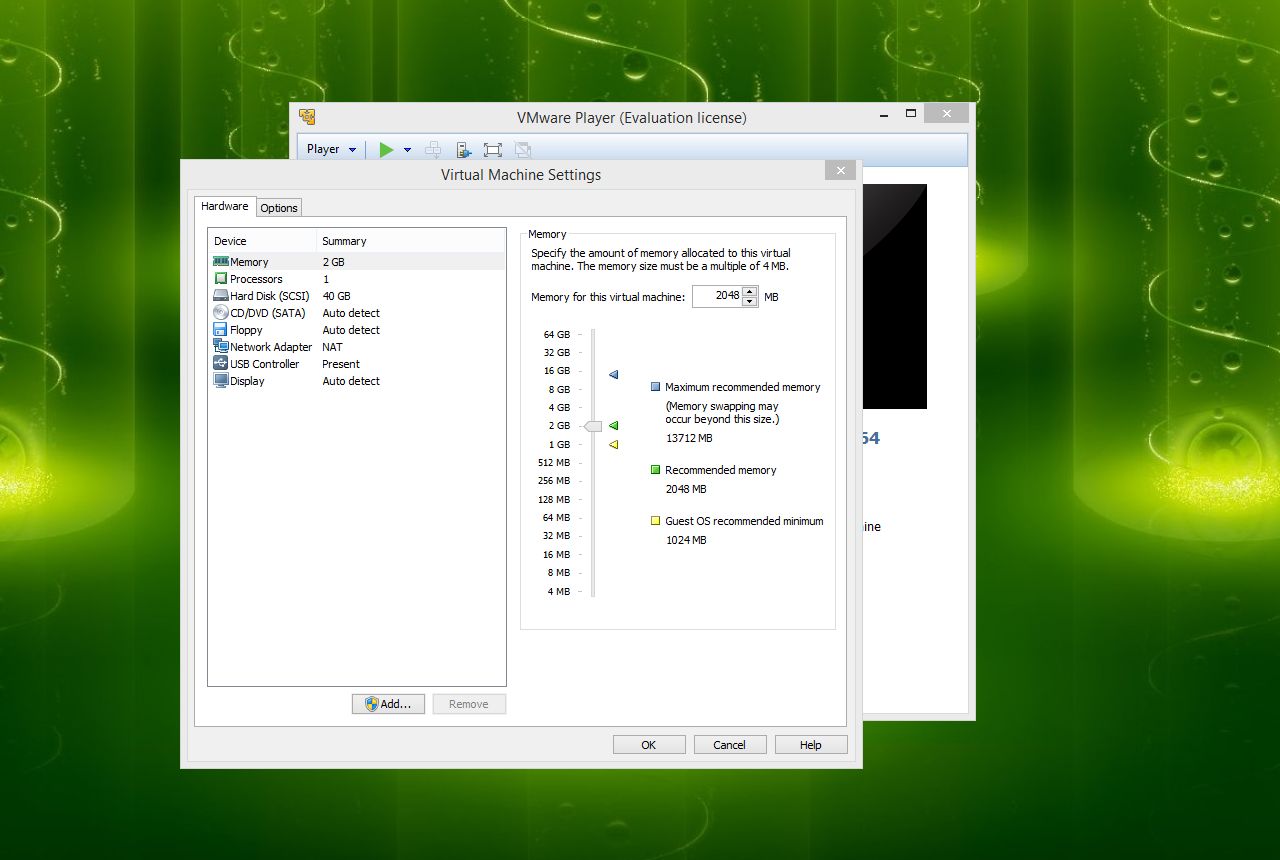This screenshot has width=1280, height=860.
Task: Switch to the Options tab
Action: click(279, 208)
